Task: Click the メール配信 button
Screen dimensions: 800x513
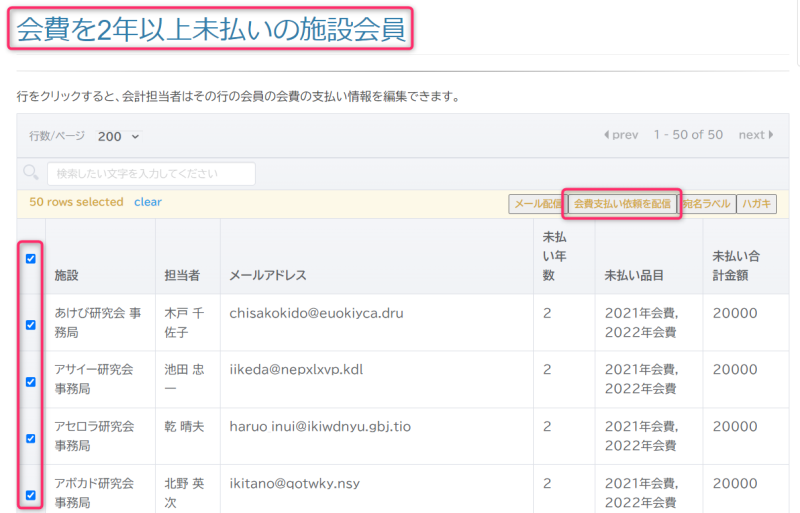Action: [x=537, y=204]
